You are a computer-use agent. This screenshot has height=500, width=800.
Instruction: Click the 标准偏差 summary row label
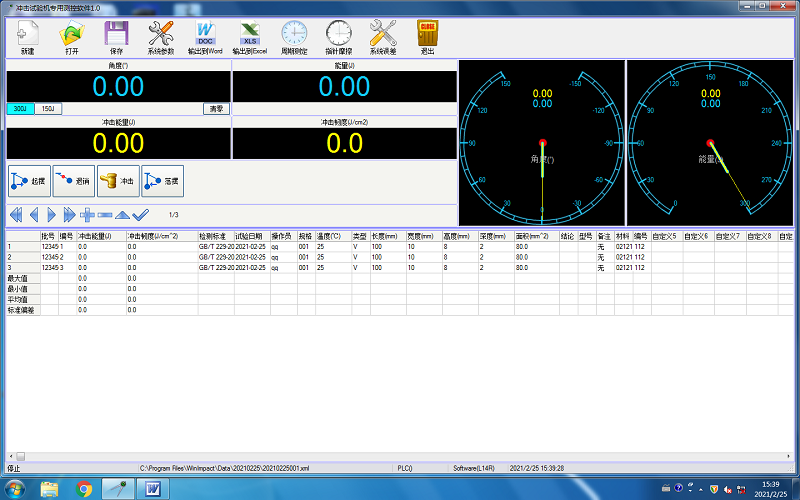(x=23, y=310)
